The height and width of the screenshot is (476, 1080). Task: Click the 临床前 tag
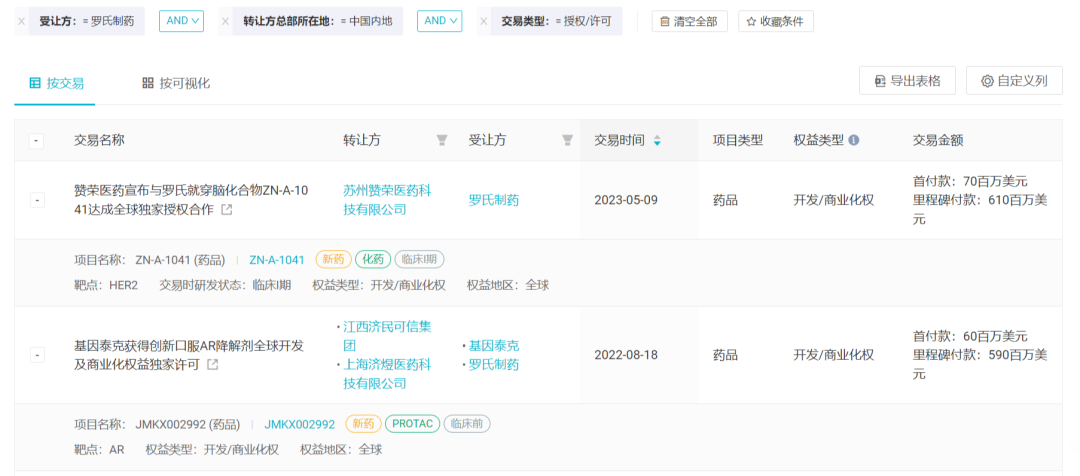pos(467,424)
